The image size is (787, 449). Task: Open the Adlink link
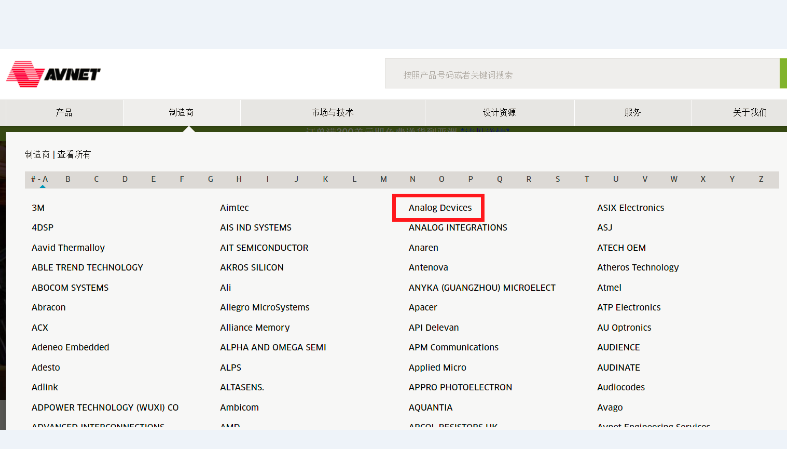click(45, 387)
